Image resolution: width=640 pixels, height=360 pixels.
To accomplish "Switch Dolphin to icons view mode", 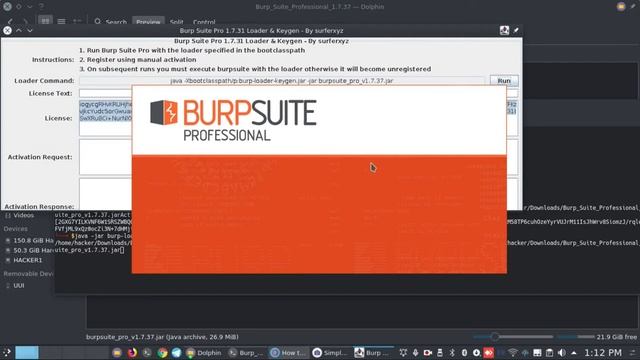I will [45, 21].
